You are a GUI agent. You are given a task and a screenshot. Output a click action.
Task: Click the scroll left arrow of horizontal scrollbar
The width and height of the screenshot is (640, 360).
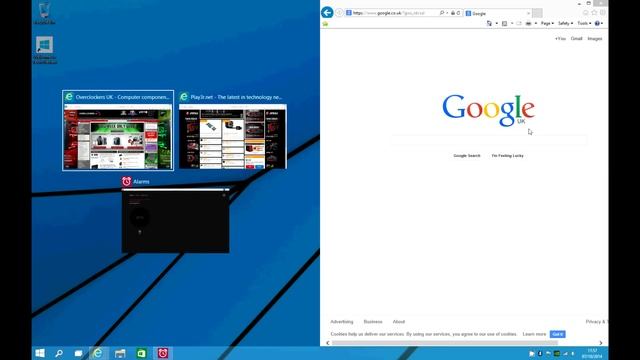coord(327,343)
